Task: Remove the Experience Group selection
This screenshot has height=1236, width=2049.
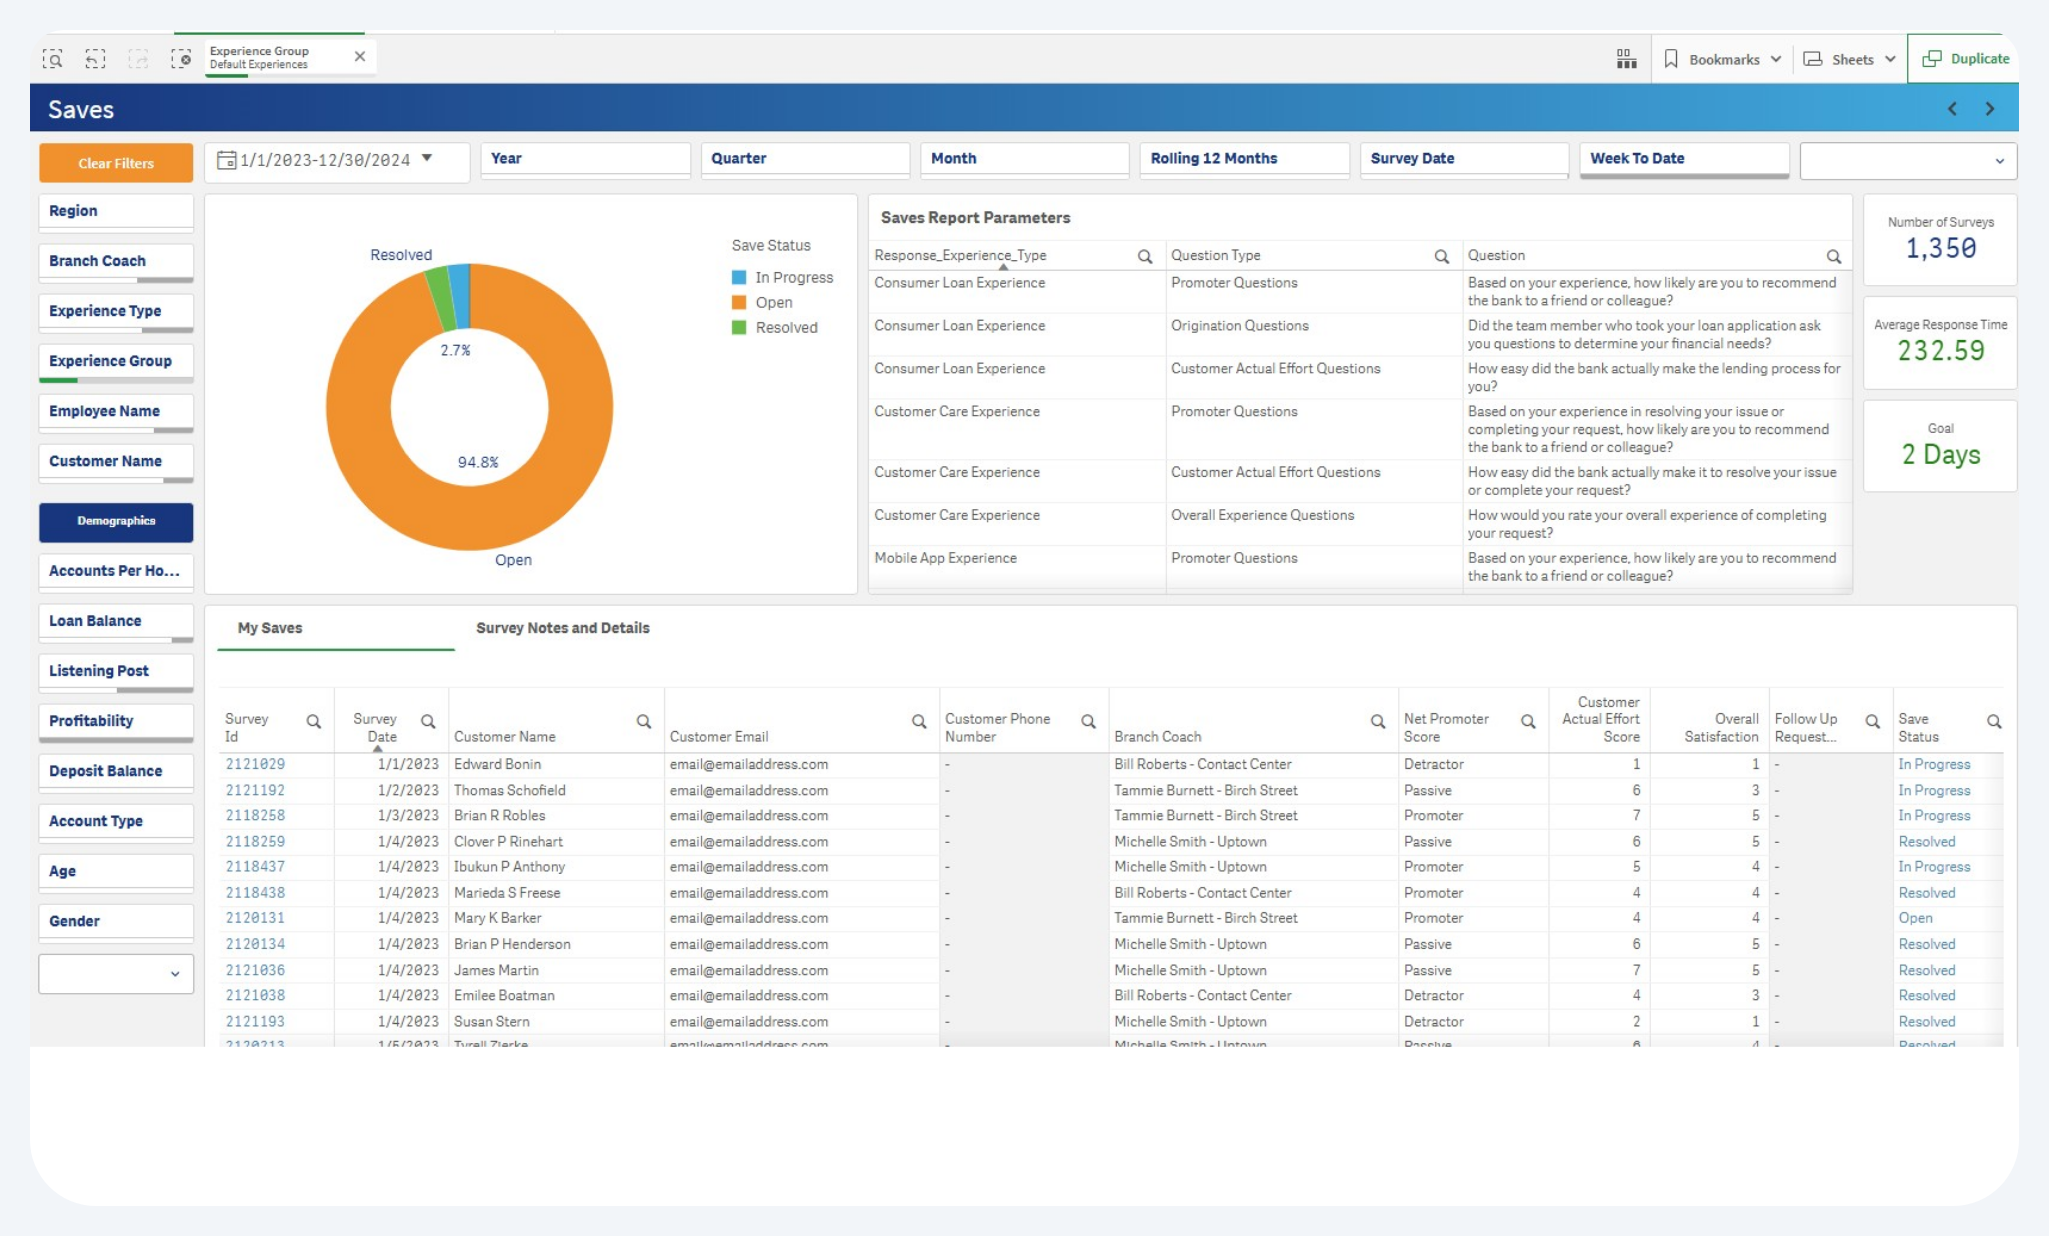Action: click(x=360, y=57)
